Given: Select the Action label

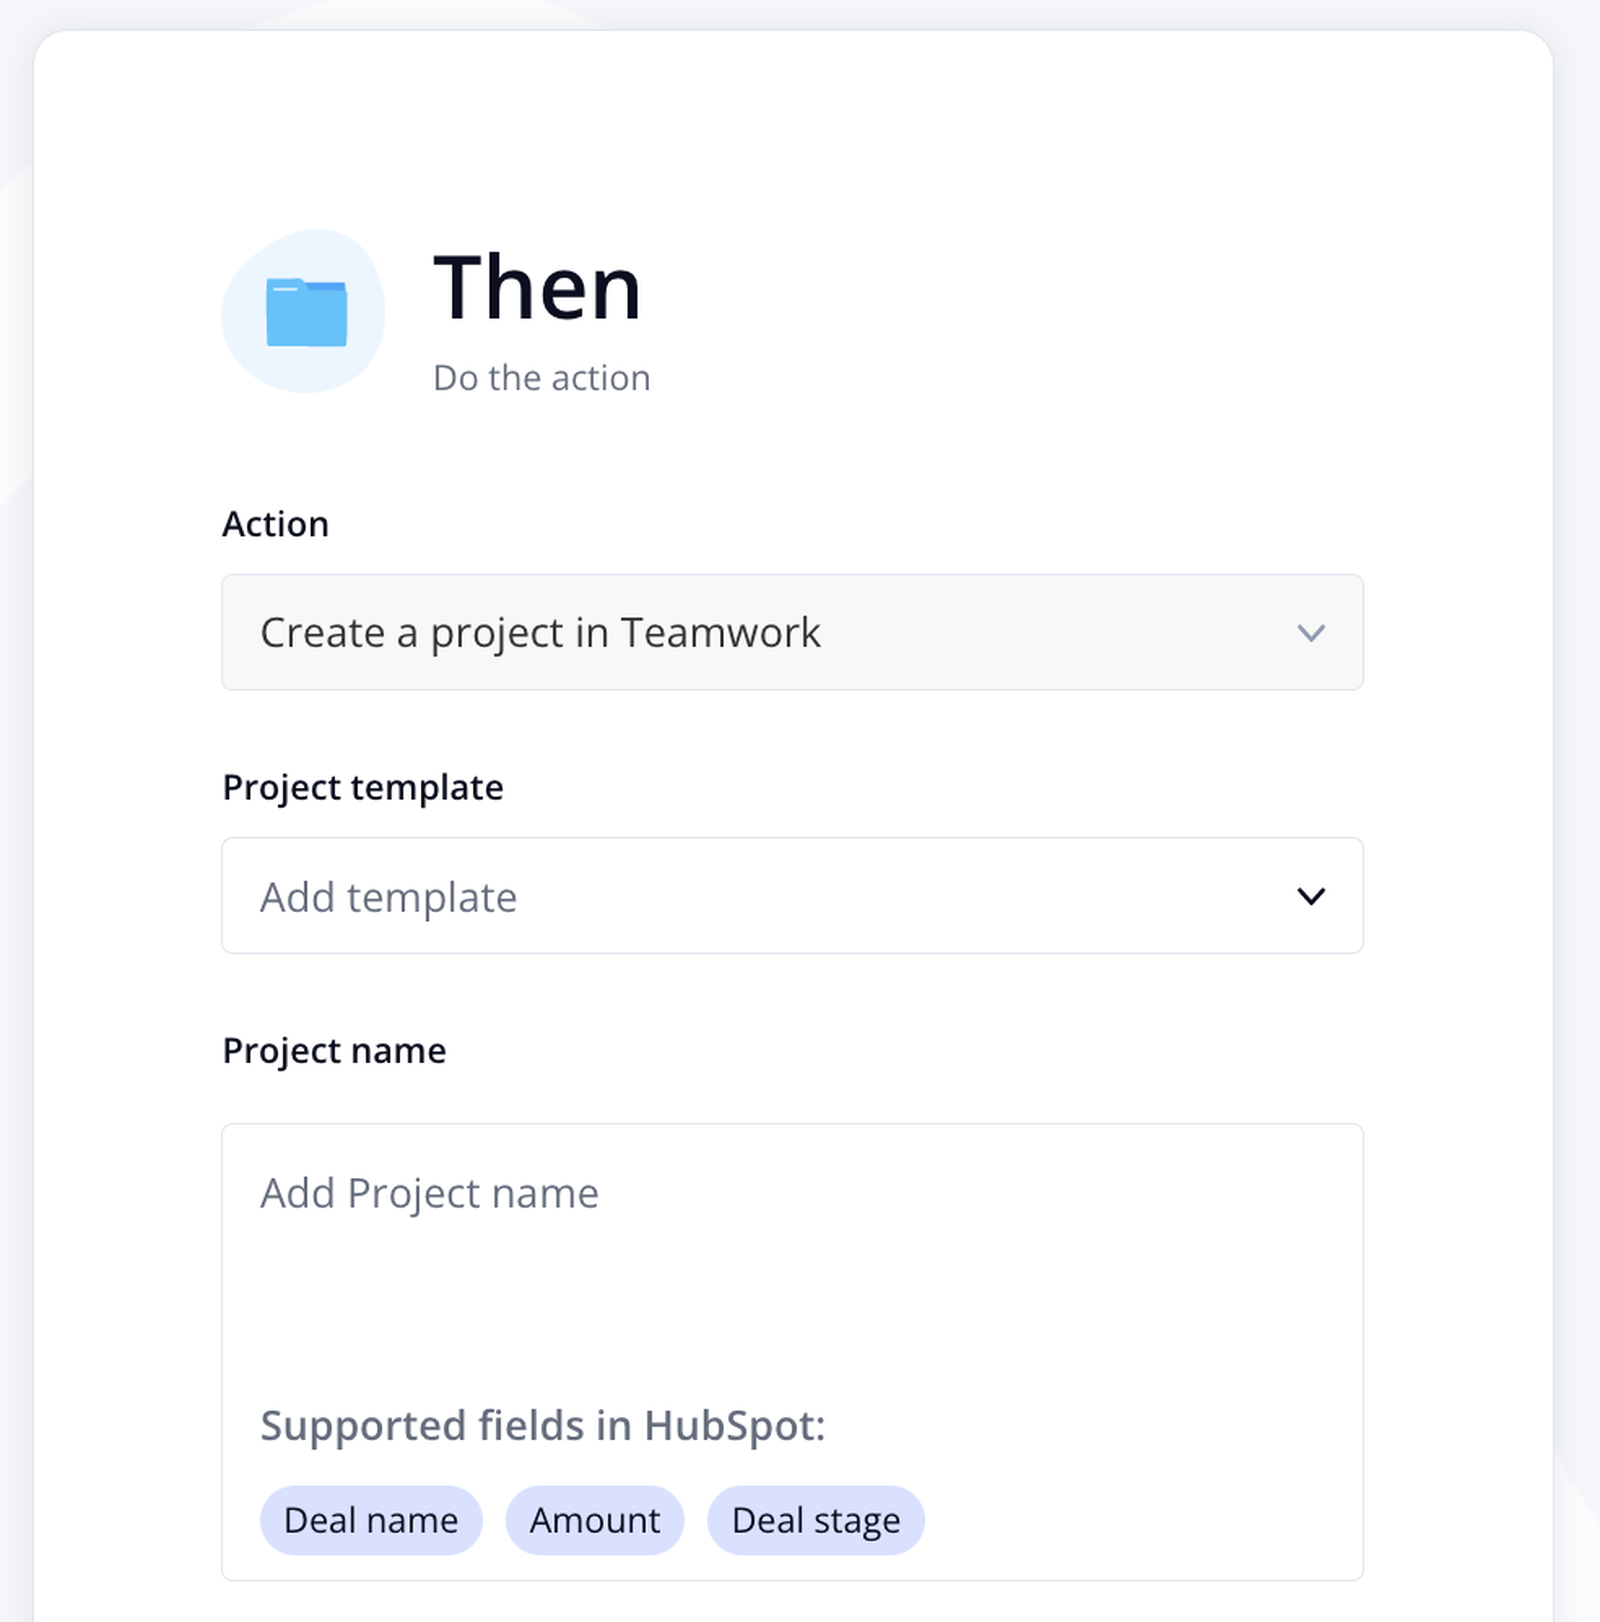Looking at the screenshot, I should (x=276, y=524).
